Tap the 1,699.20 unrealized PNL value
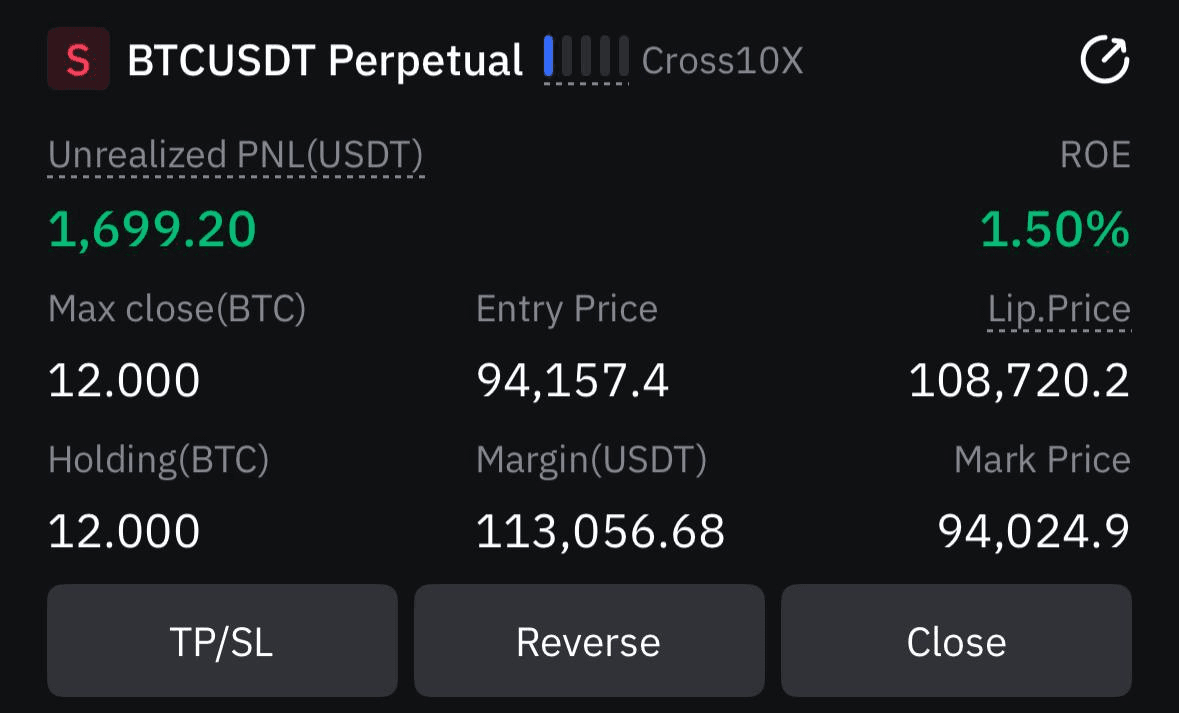The width and height of the screenshot is (1179, 713). point(153,229)
